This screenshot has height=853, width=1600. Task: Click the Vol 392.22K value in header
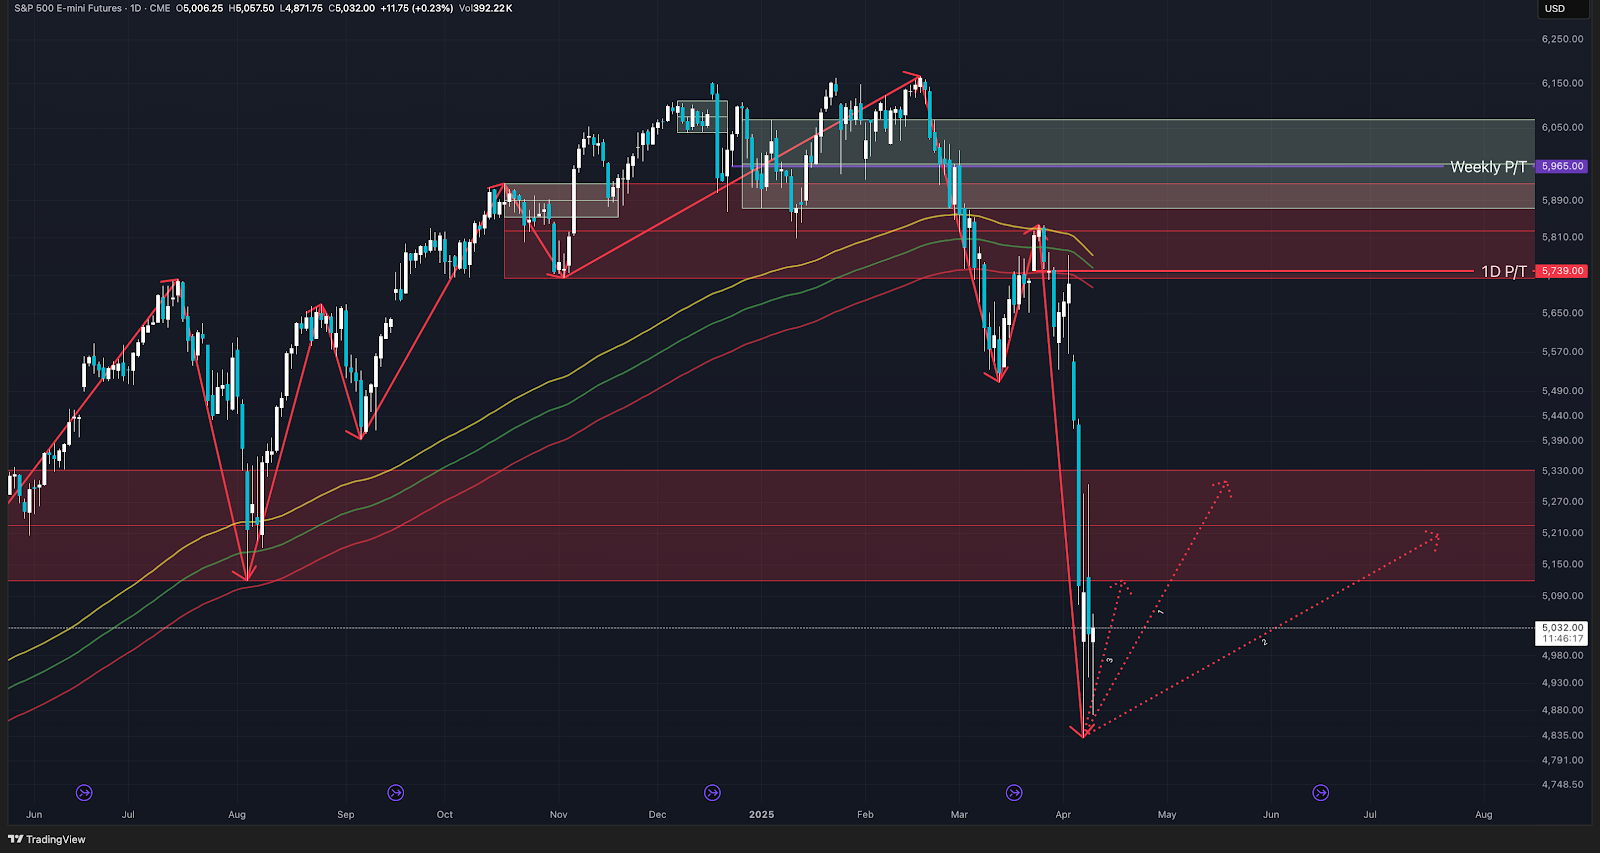coord(486,8)
